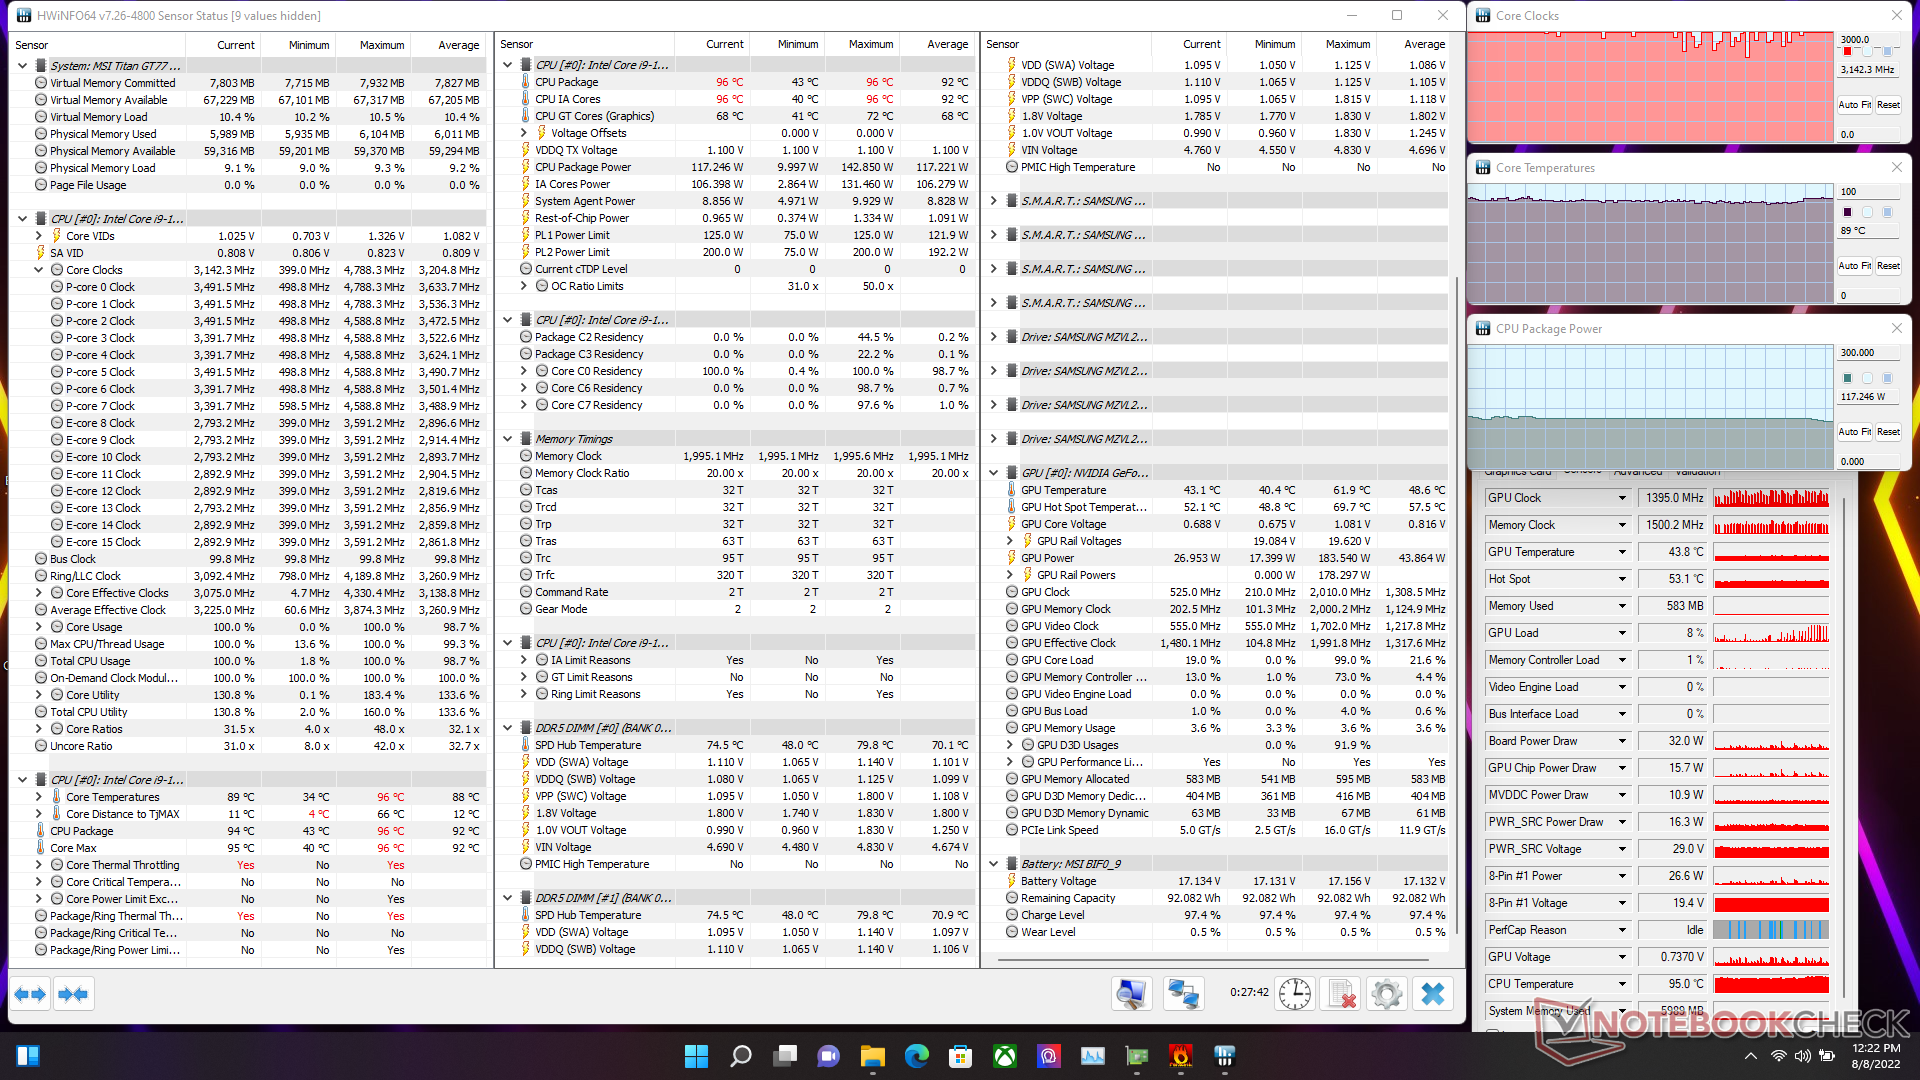The height and width of the screenshot is (1080, 1920).
Task: Open Xbox app from the taskbar
Action: pos(1004,1056)
